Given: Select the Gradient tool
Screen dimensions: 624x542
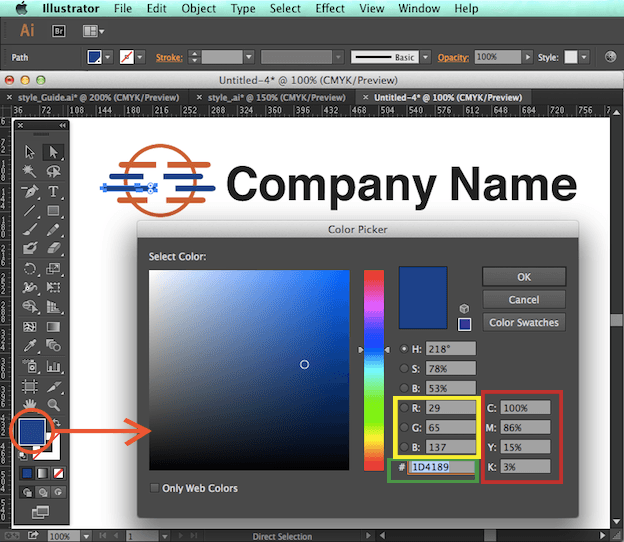Looking at the screenshot, I should coord(53,327).
